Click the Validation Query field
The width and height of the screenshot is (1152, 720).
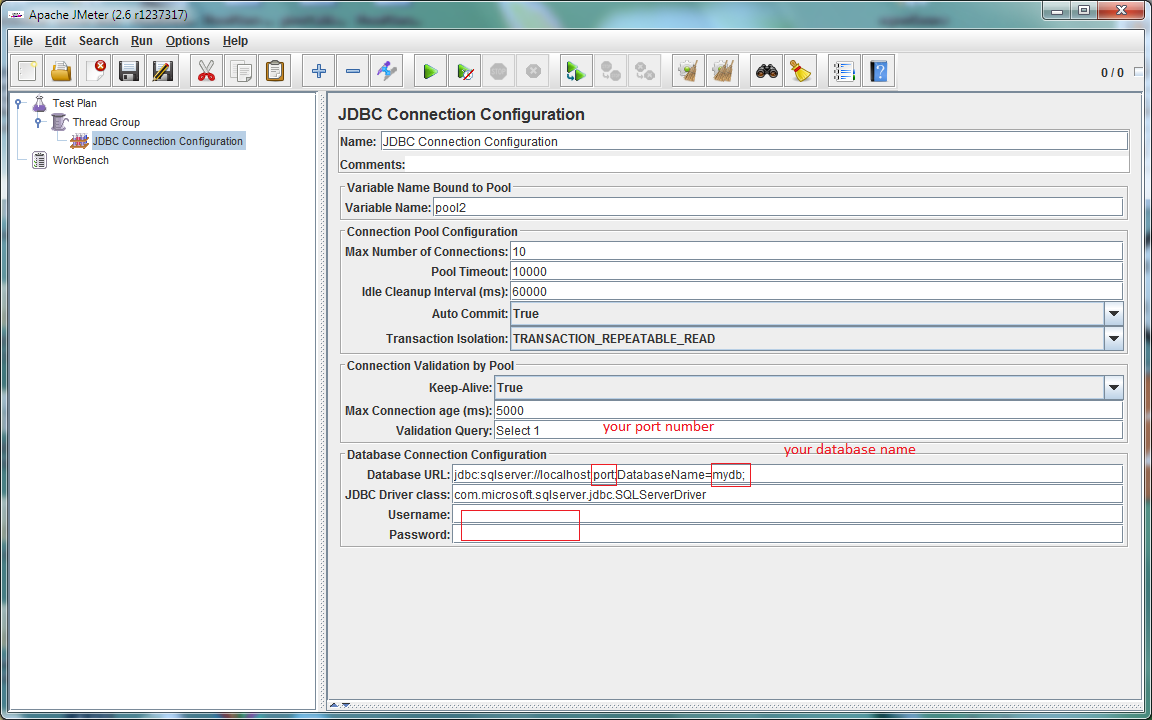point(808,431)
